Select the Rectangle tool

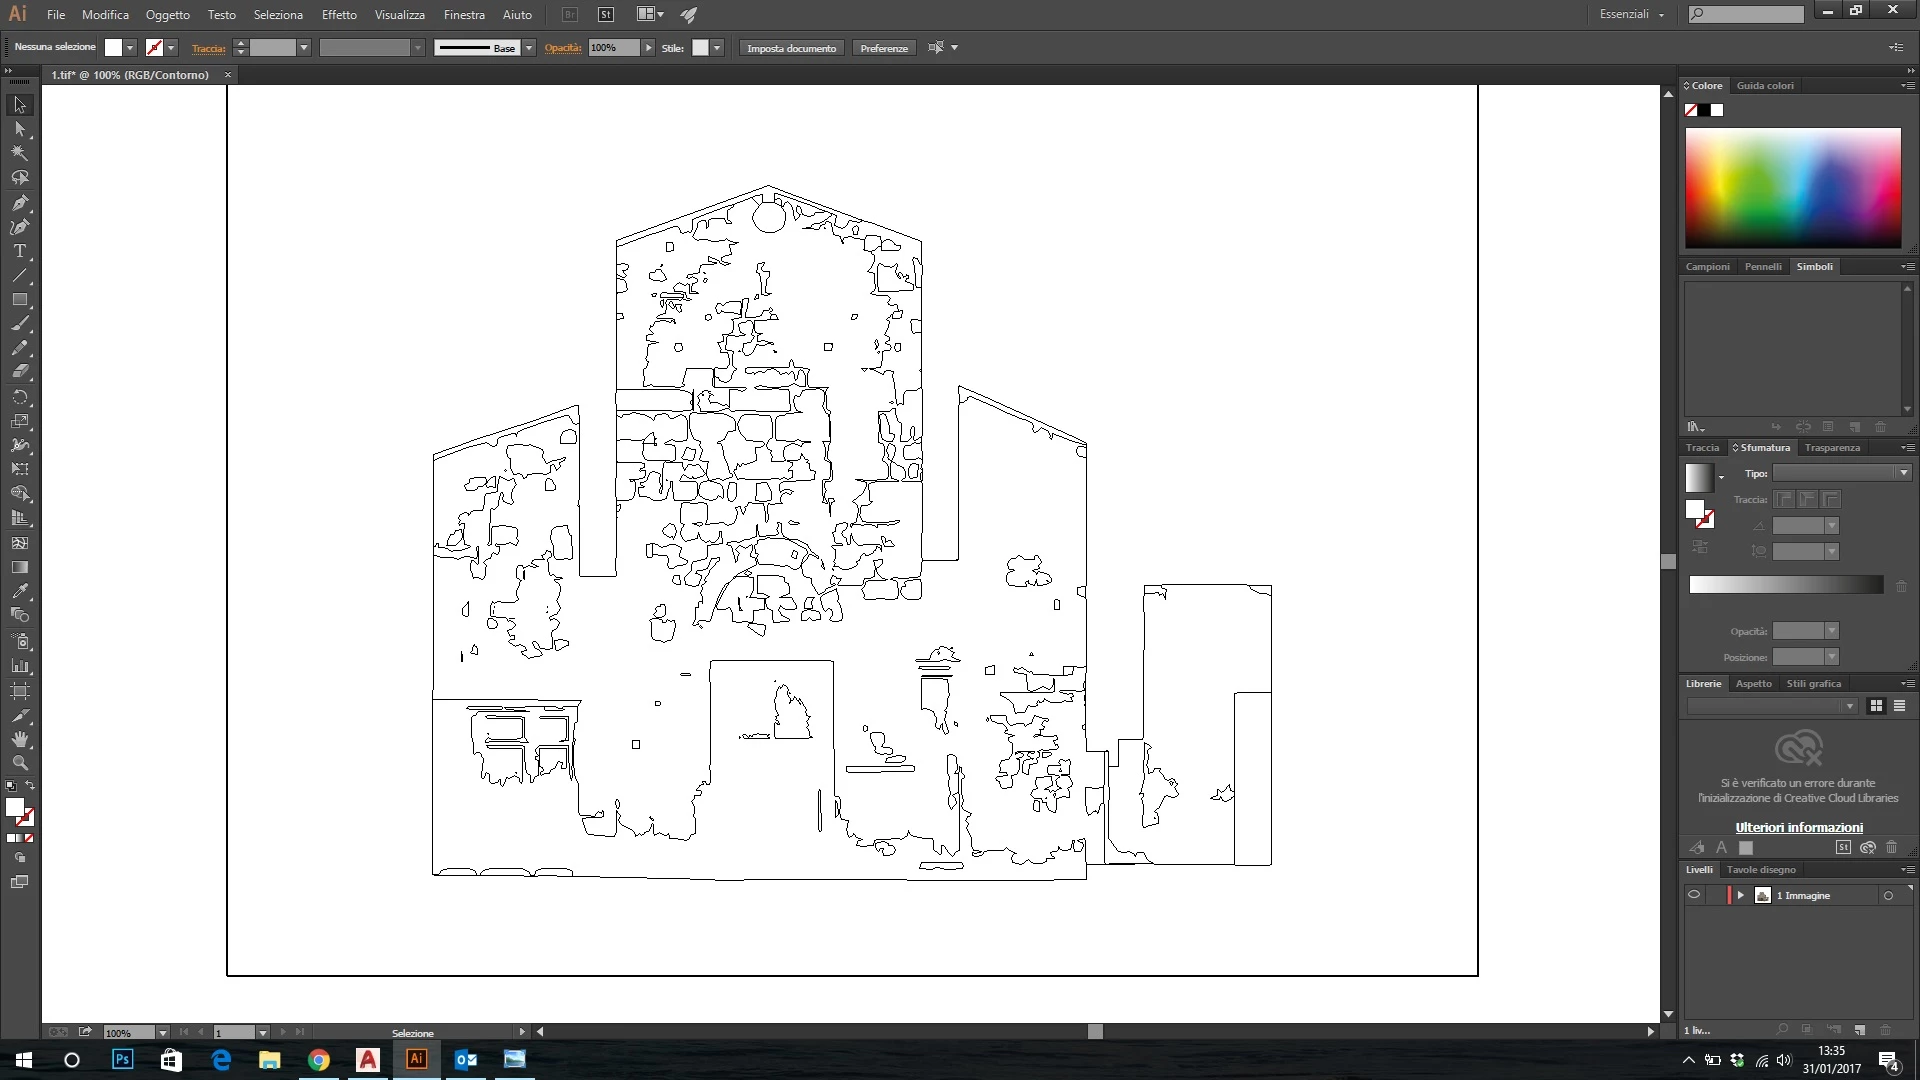[19, 299]
